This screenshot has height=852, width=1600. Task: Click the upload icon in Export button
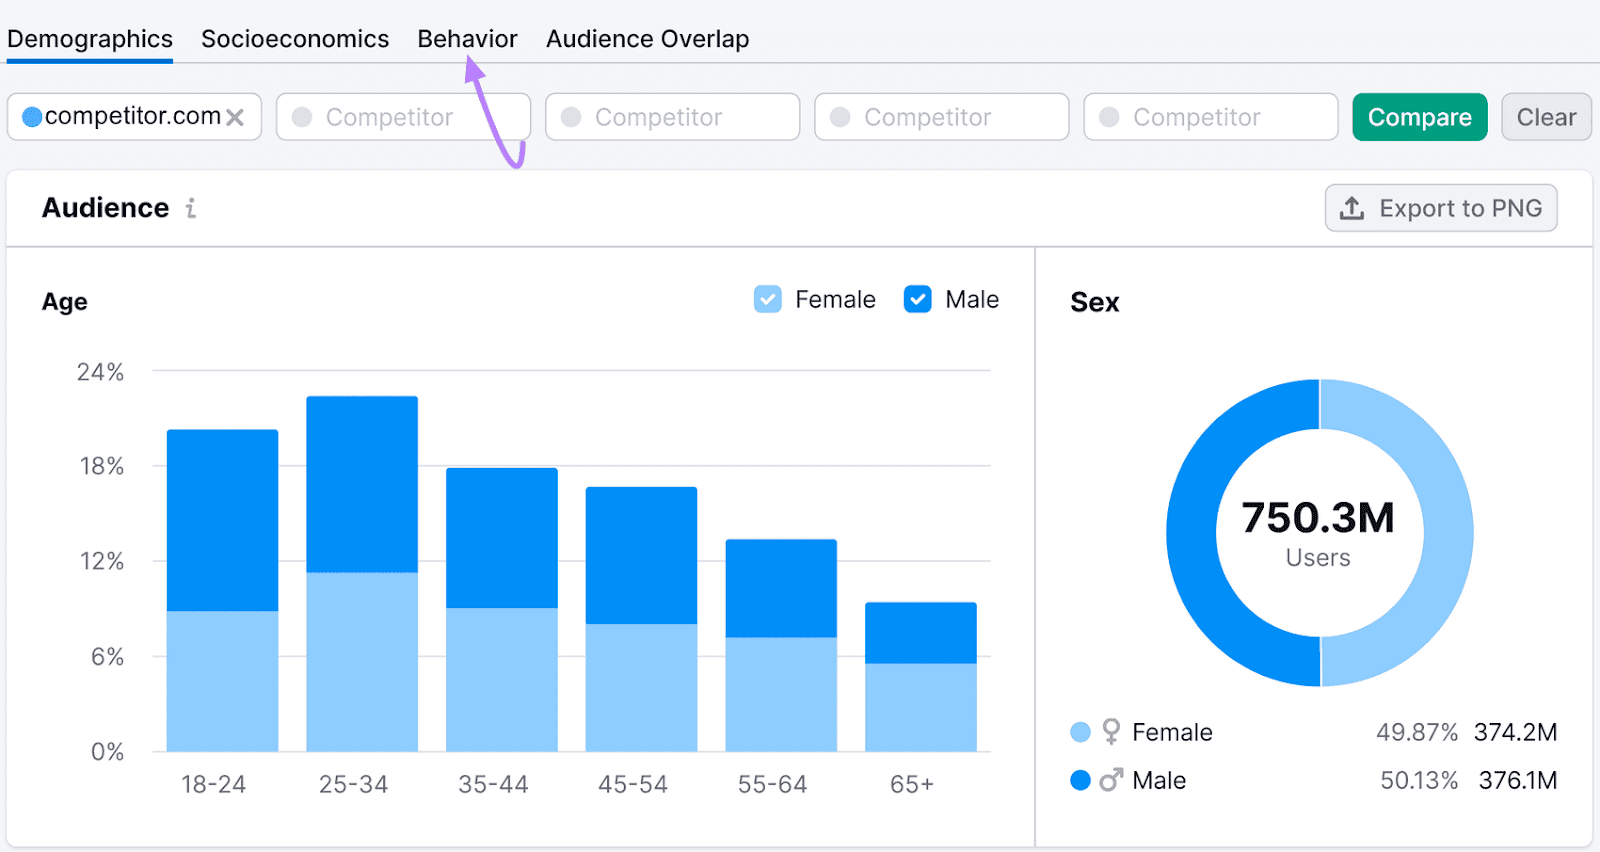pyautogui.click(x=1352, y=208)
